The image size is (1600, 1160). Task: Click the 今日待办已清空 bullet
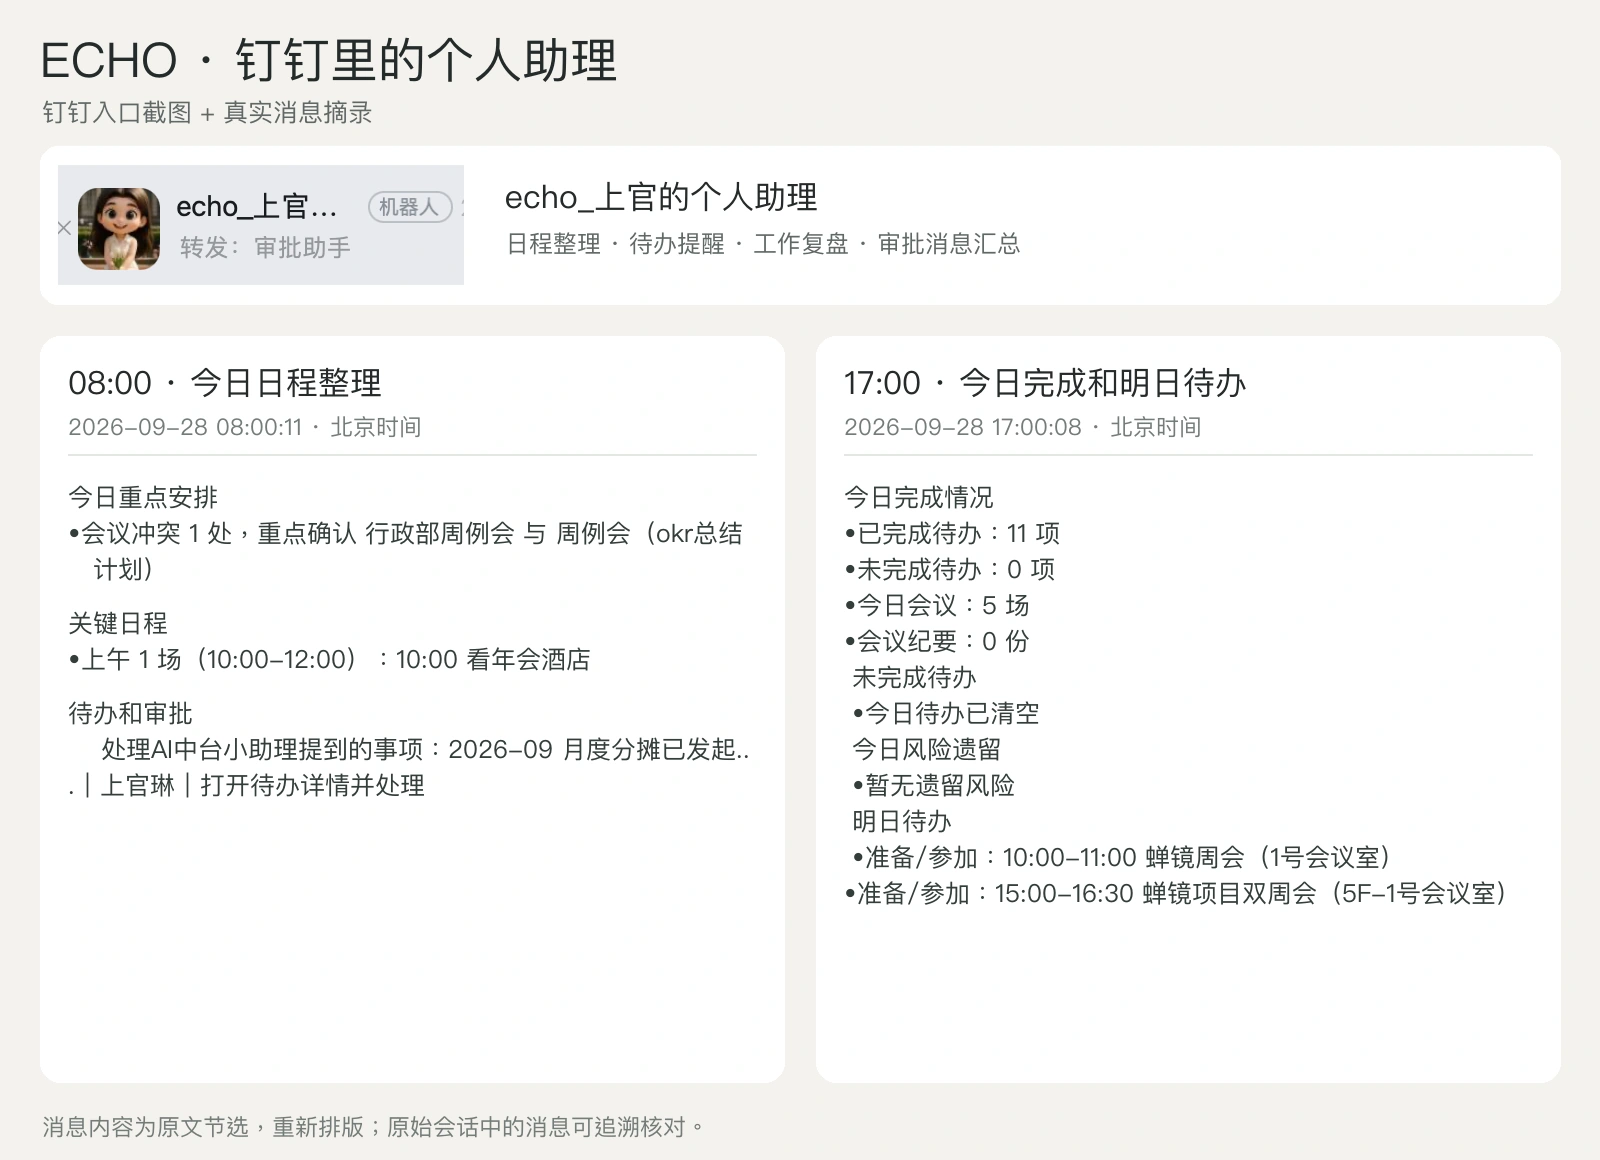(x=946, y=713)
